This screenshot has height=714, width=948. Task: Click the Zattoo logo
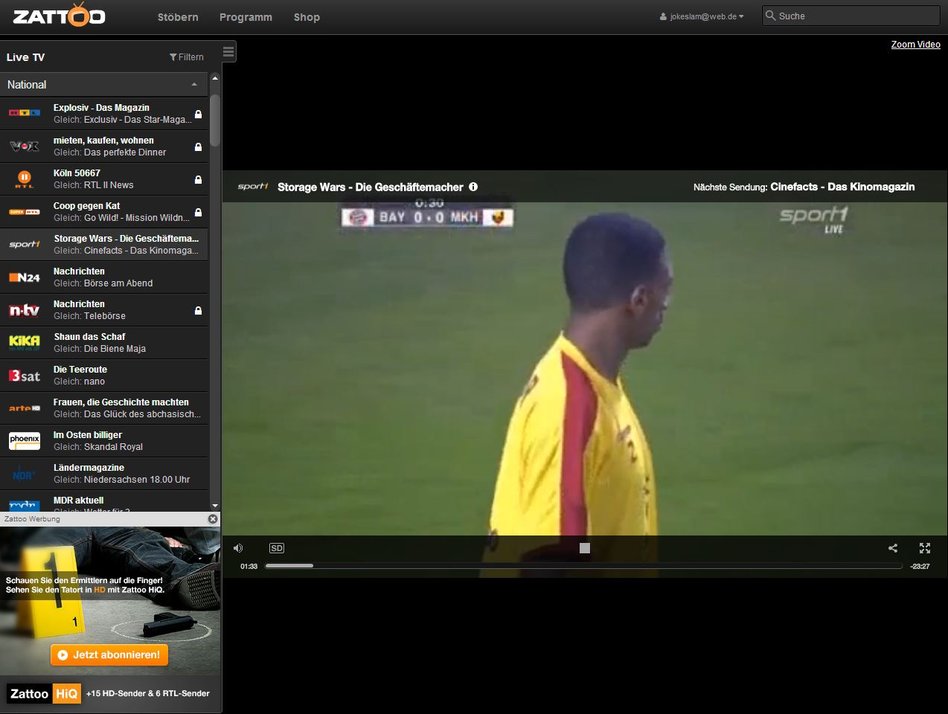pyautogui.click(x=59, y=15)
